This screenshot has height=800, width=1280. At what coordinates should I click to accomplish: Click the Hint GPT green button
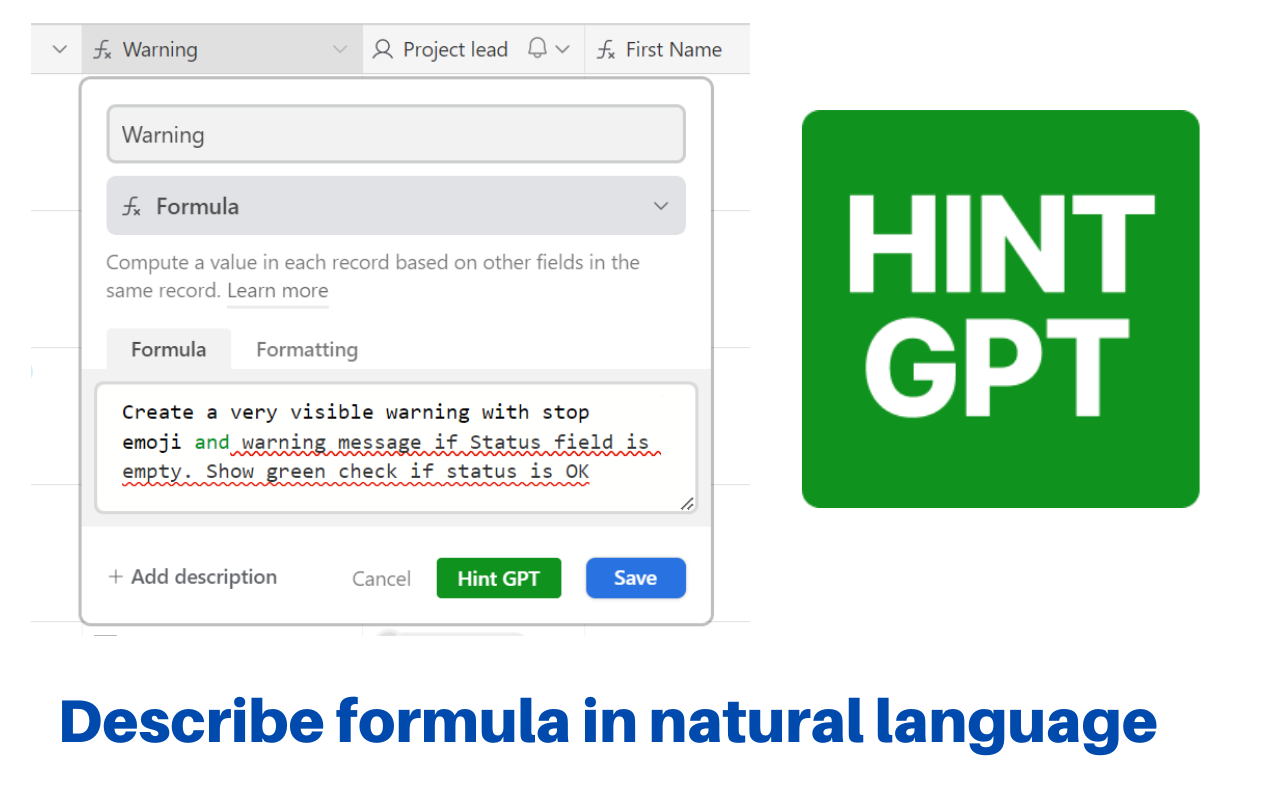[x=498, y=578]
